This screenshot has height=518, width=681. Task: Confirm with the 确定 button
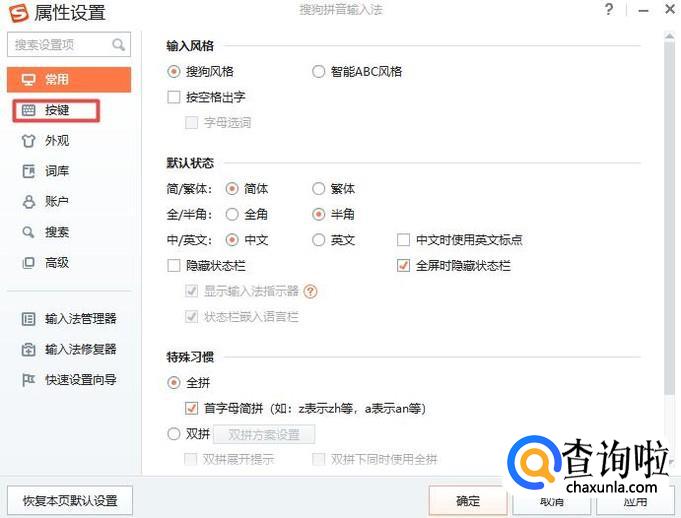click(468, 501)
